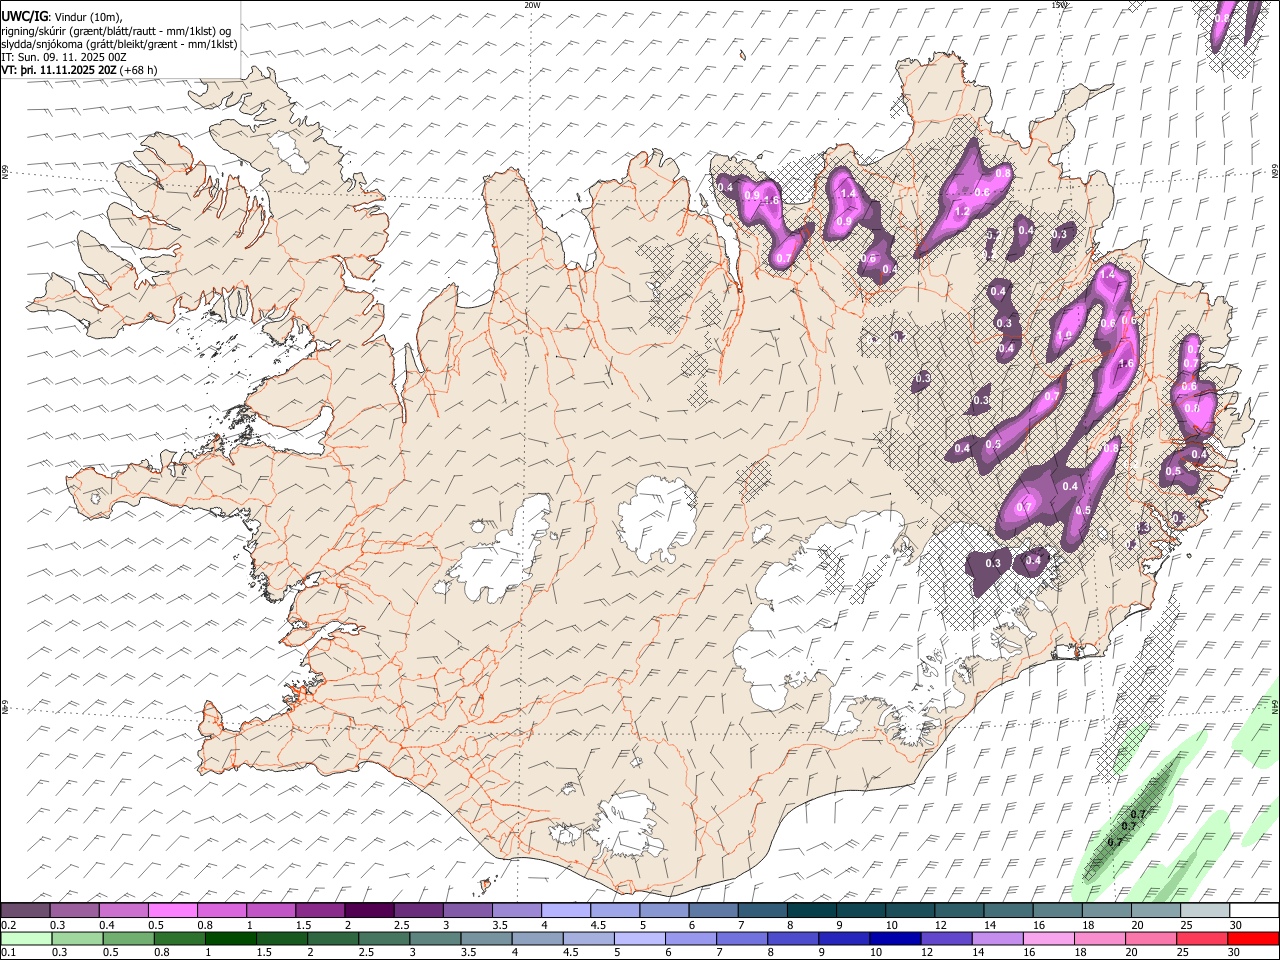Click the palest green 0.1–0.3 lower legend swatch
Screen dimensions: 1280x960
pyautogui.click(x=26, y=938)
